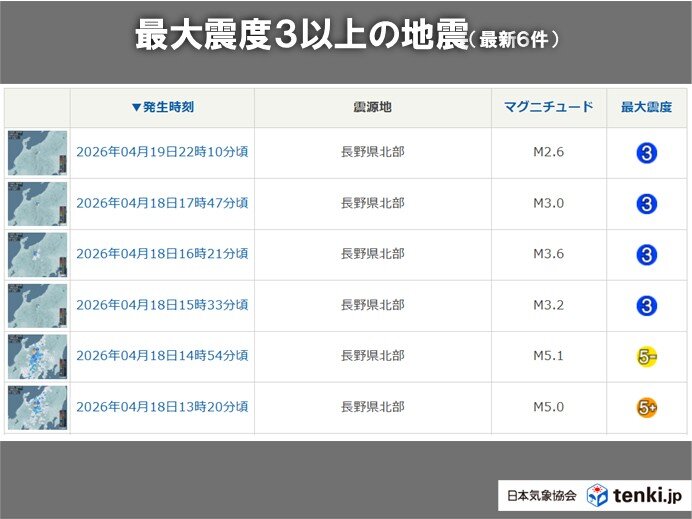Open 2026年04月18日14時54分頃 earthquake link

tap(162, 356)
